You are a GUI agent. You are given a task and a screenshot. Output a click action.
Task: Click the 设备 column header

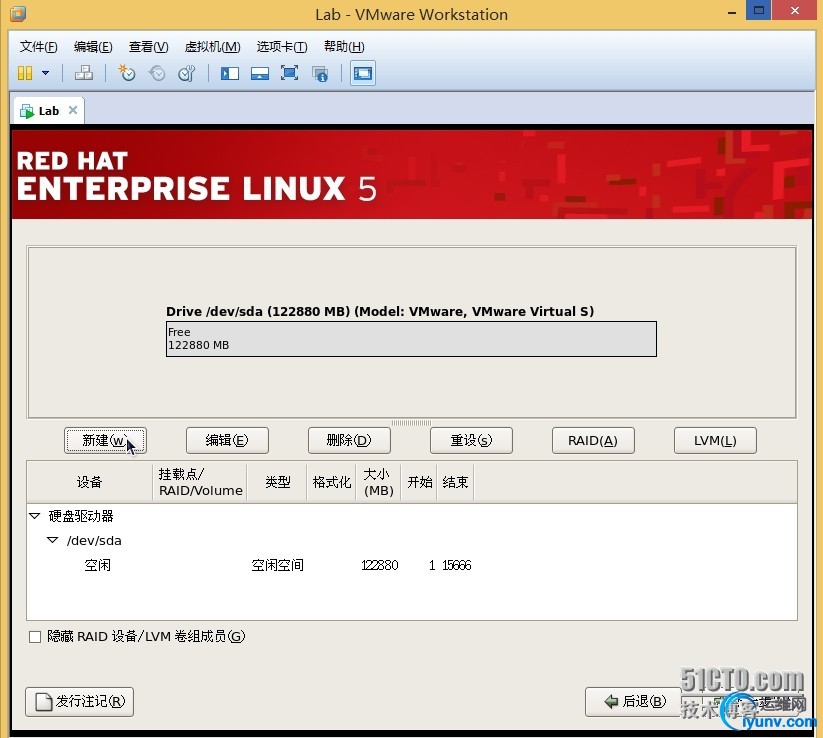89,482
